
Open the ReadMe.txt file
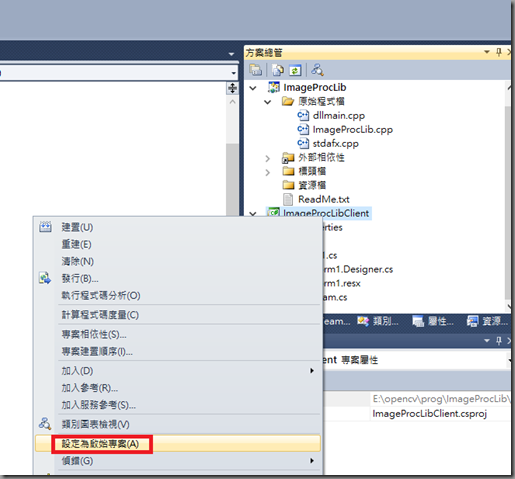click(324, 199)
